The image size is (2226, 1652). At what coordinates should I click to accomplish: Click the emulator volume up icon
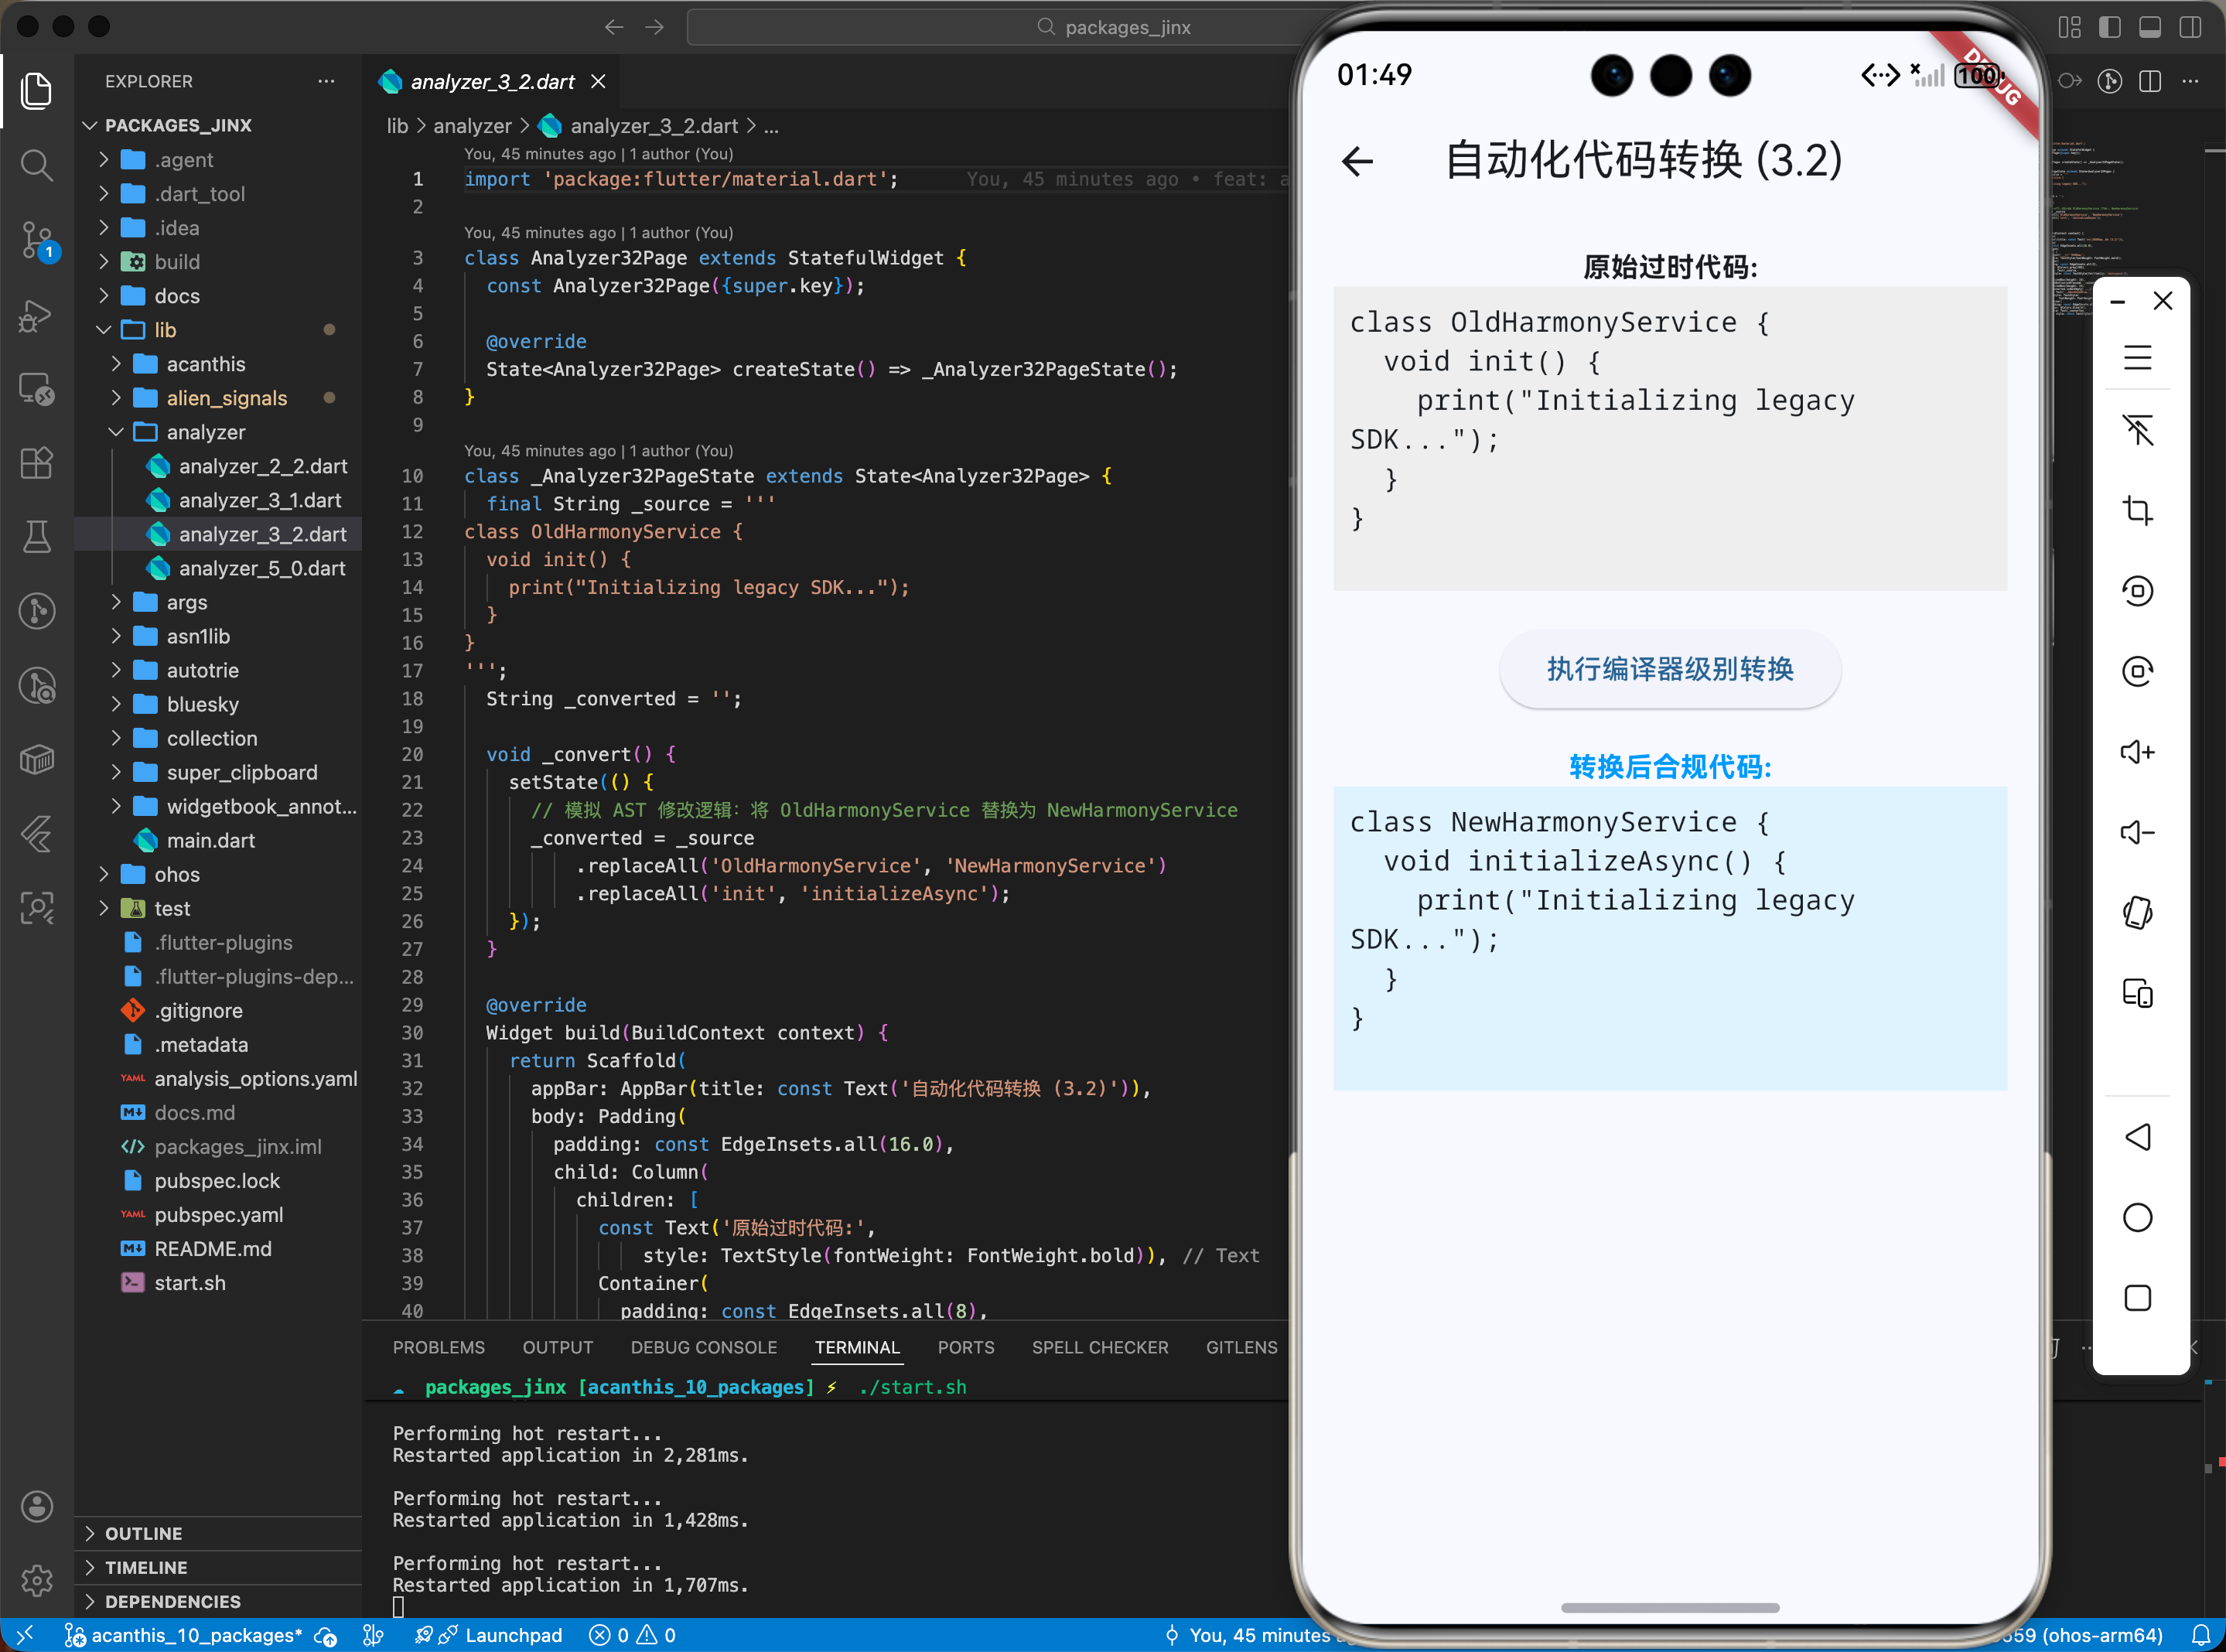point(2137,752)
